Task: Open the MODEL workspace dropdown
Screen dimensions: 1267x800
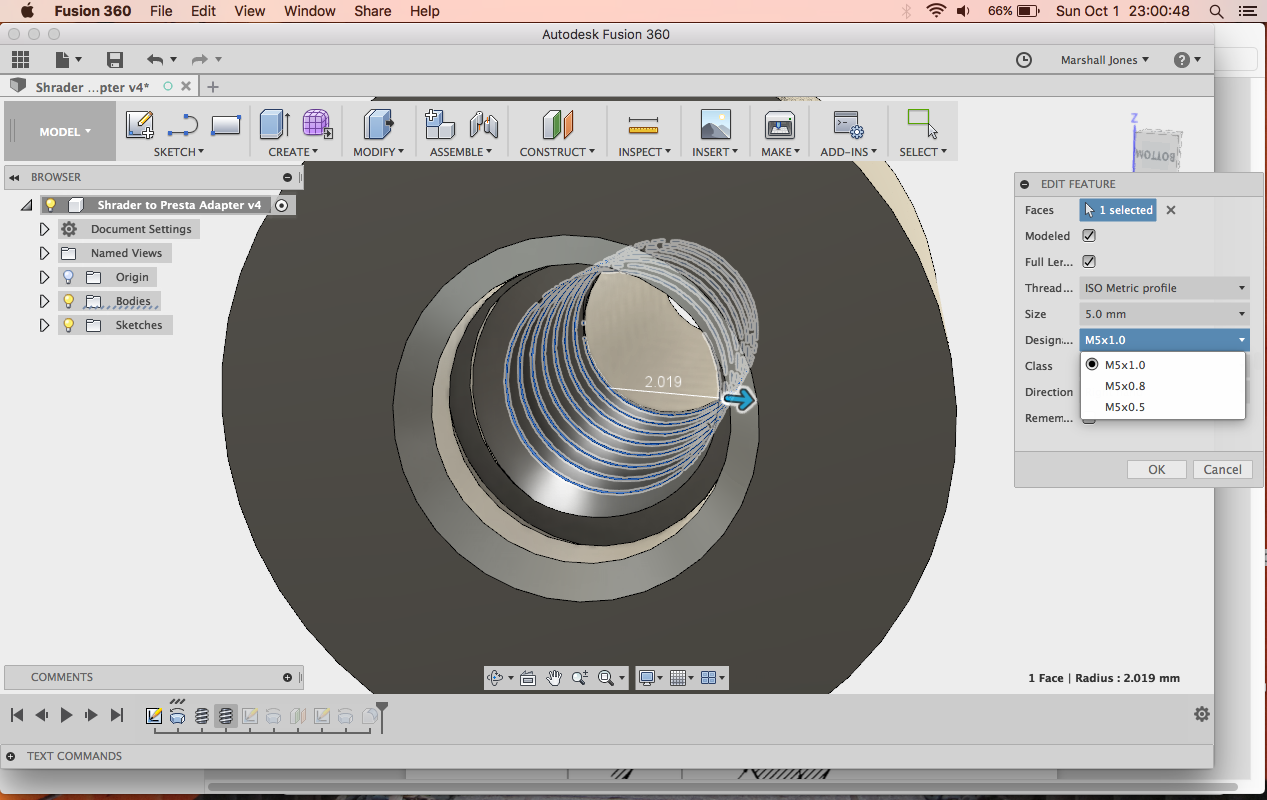Action: [x=64, y=131]
